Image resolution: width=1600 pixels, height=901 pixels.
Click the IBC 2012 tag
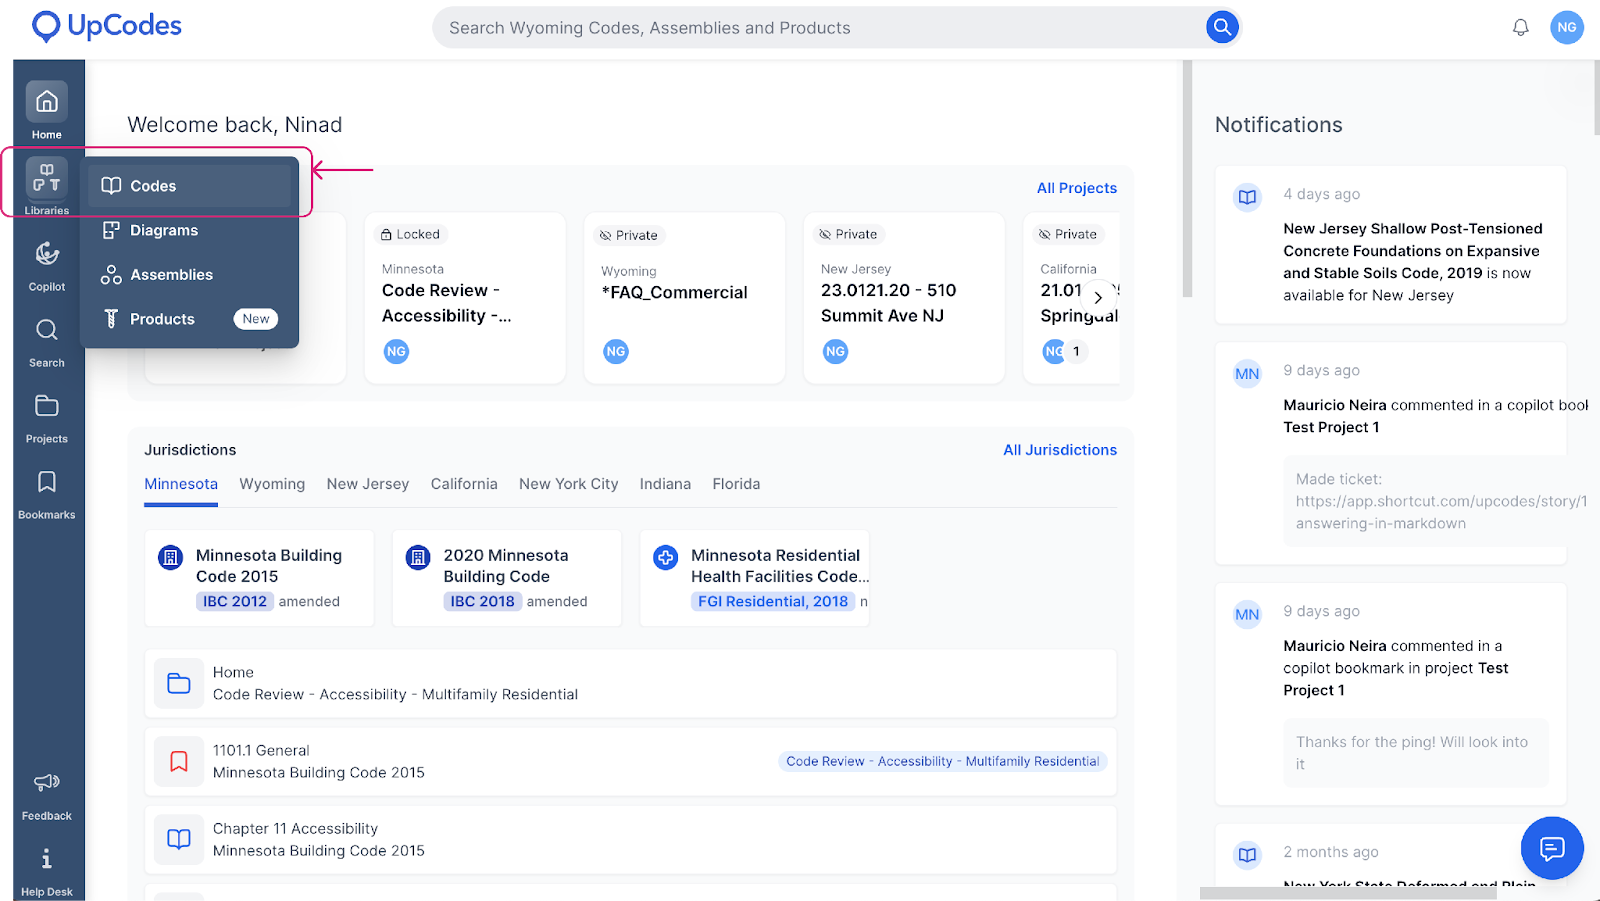235,601
